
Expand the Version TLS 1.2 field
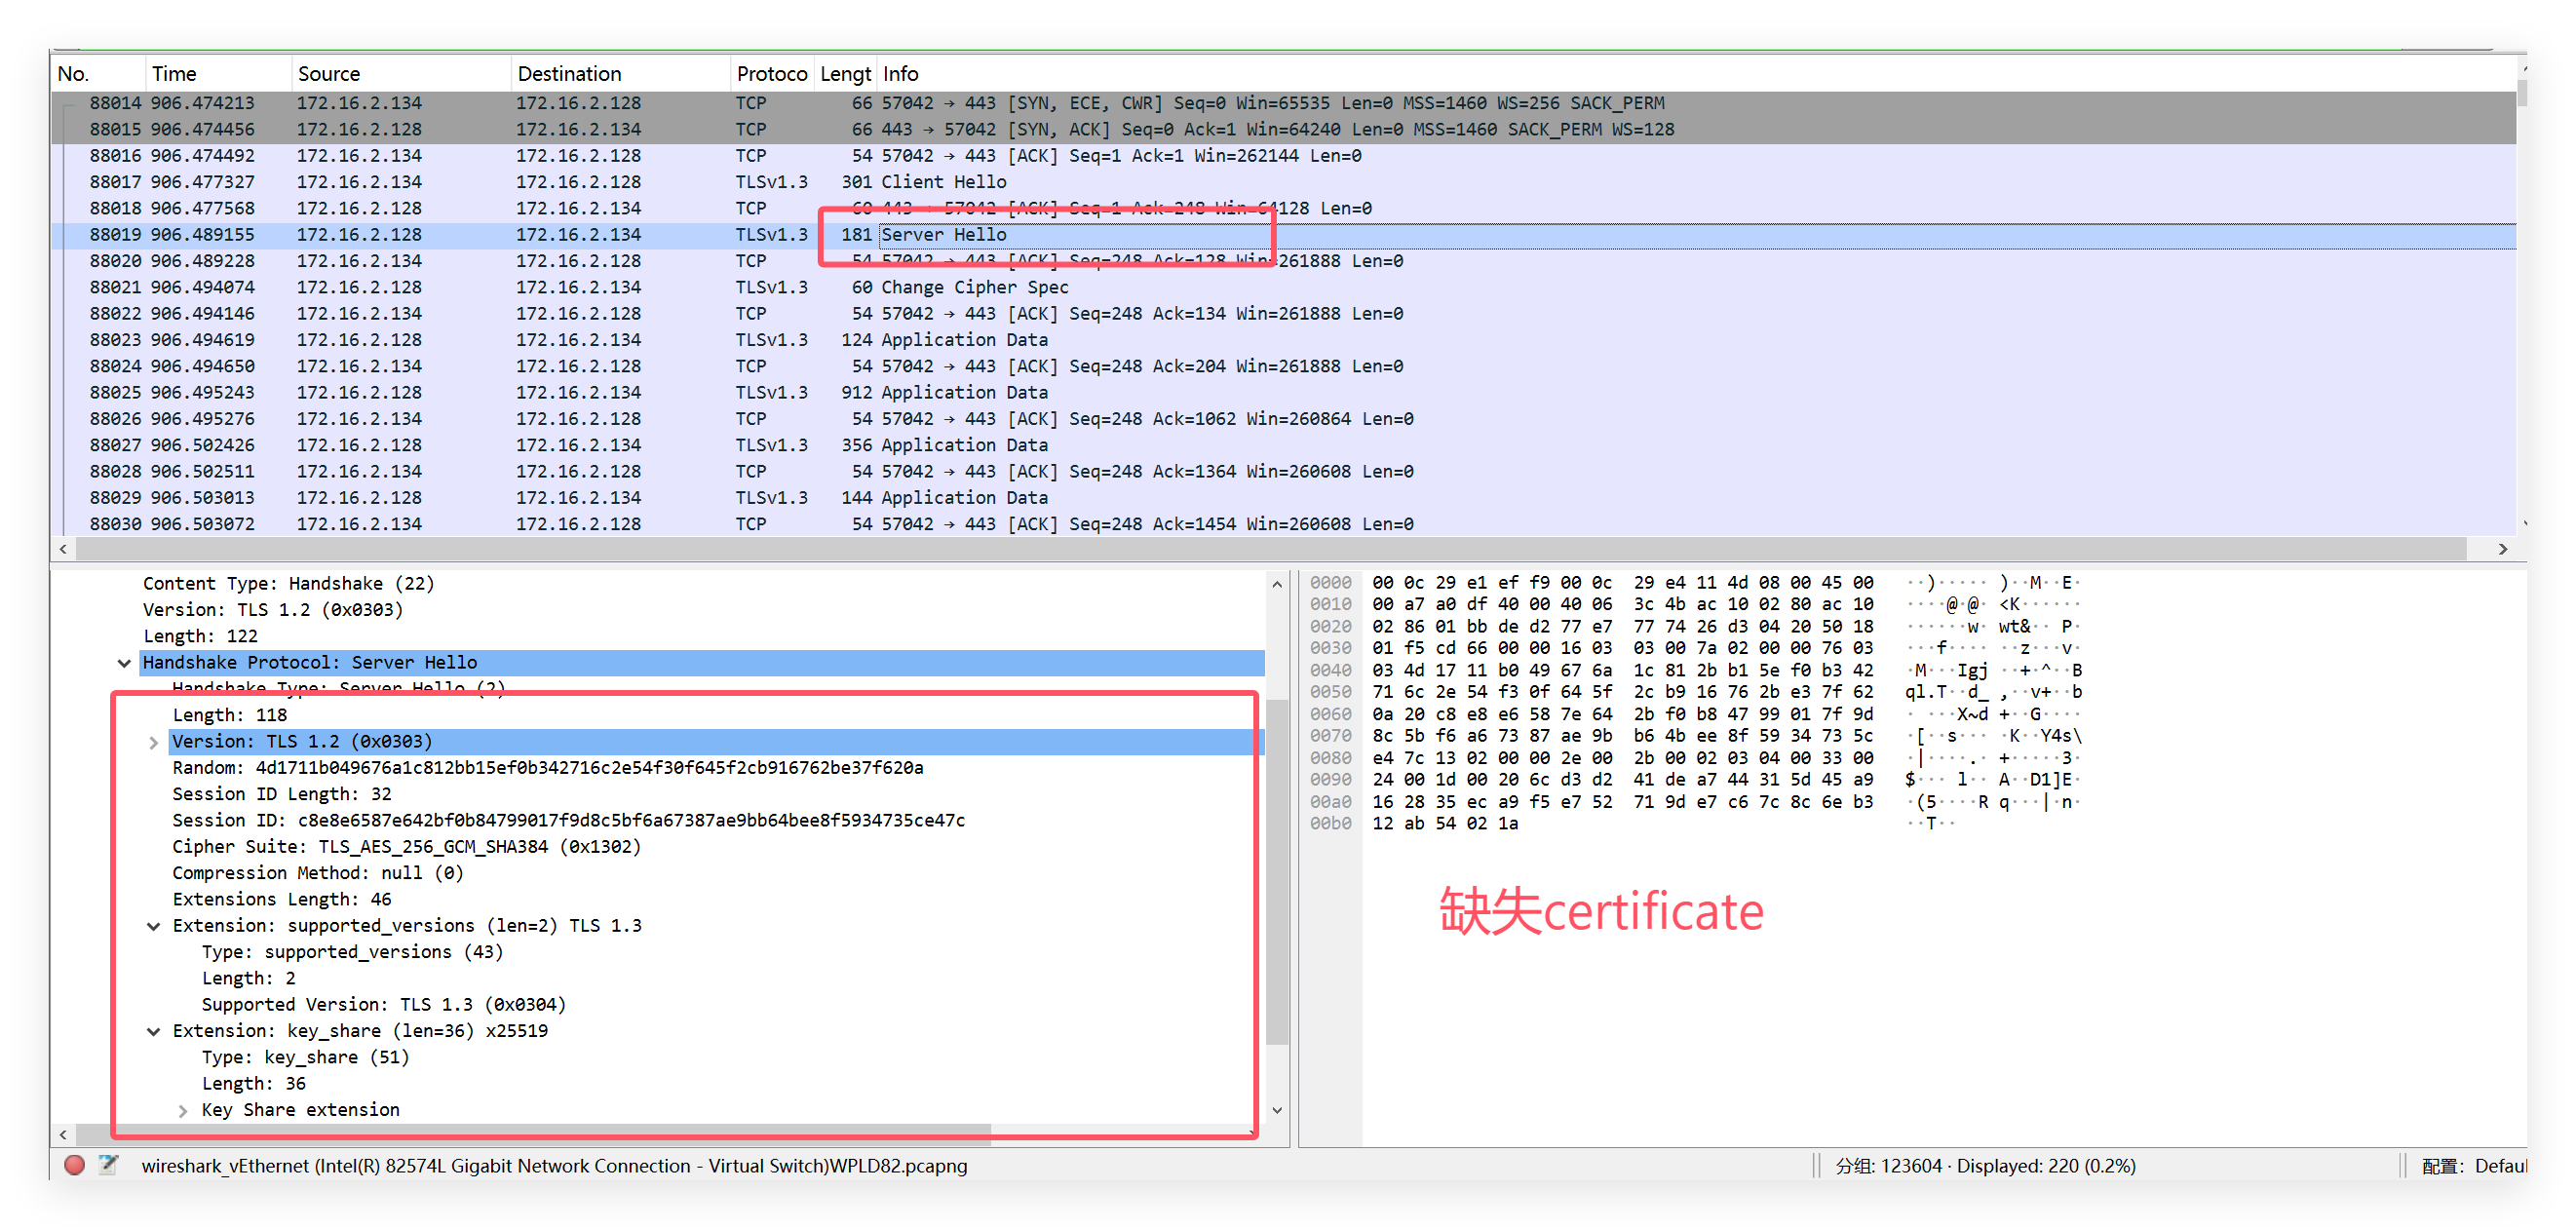(x=153, y=742)
